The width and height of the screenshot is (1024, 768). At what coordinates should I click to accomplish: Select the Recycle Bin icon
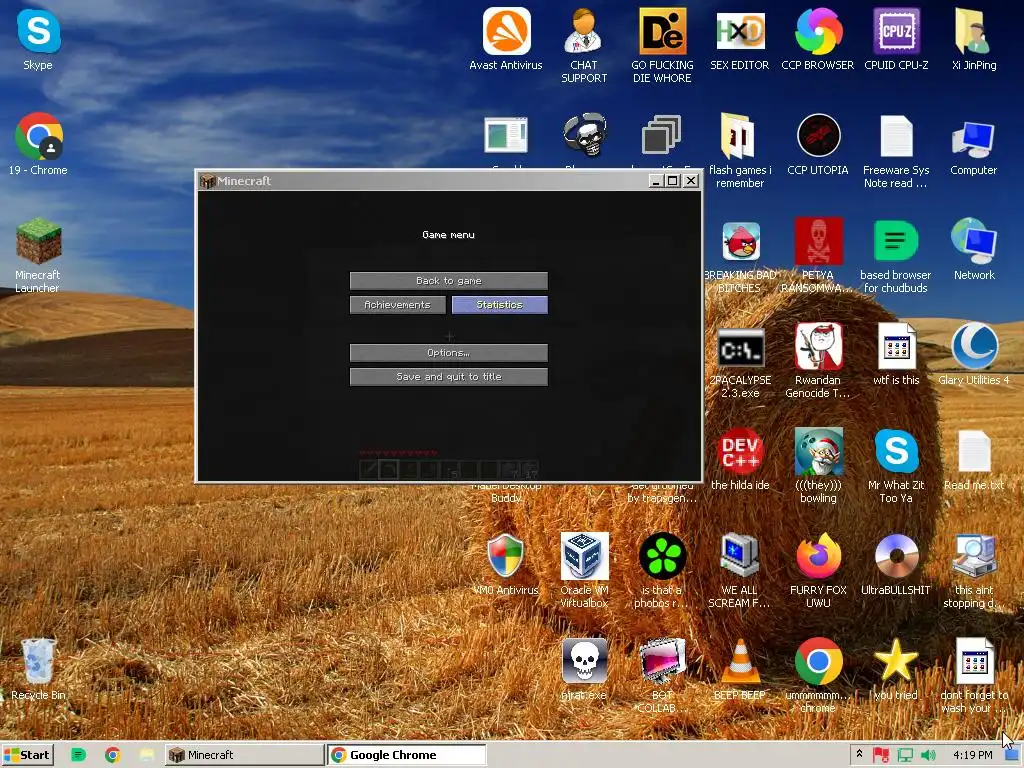coord(38,669)
